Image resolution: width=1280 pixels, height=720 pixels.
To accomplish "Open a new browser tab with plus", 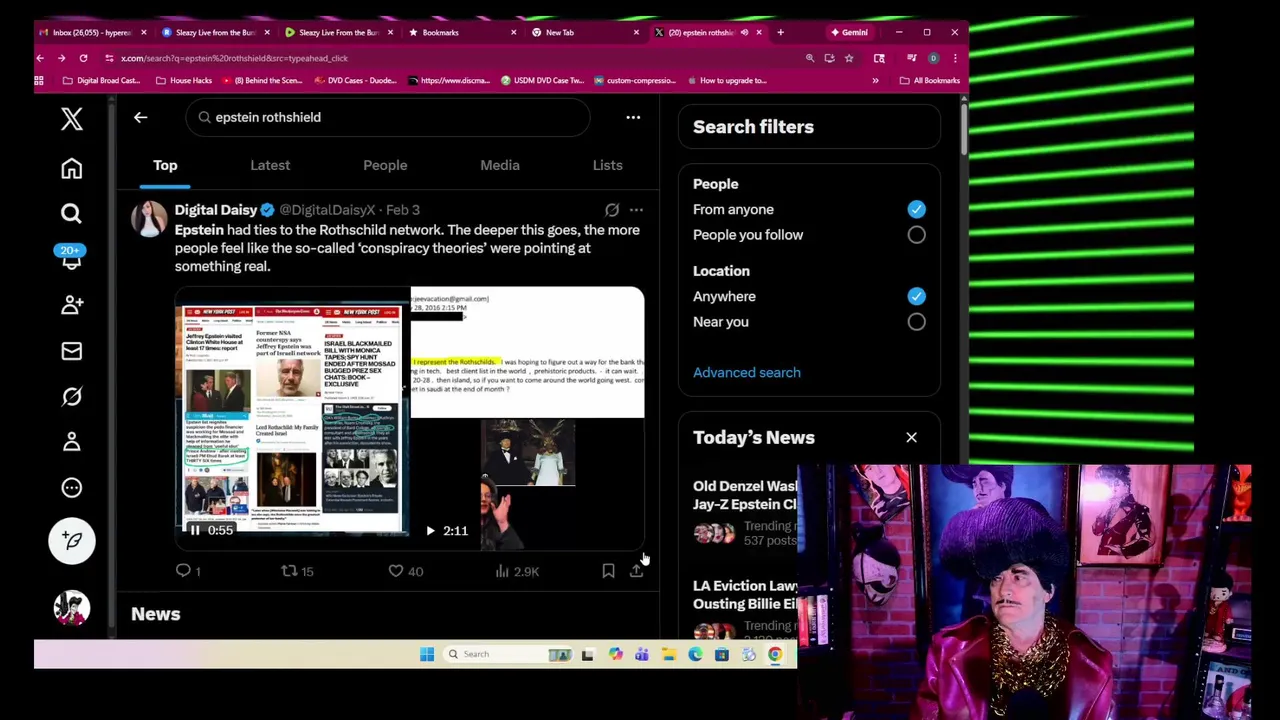I will (780, 32).
